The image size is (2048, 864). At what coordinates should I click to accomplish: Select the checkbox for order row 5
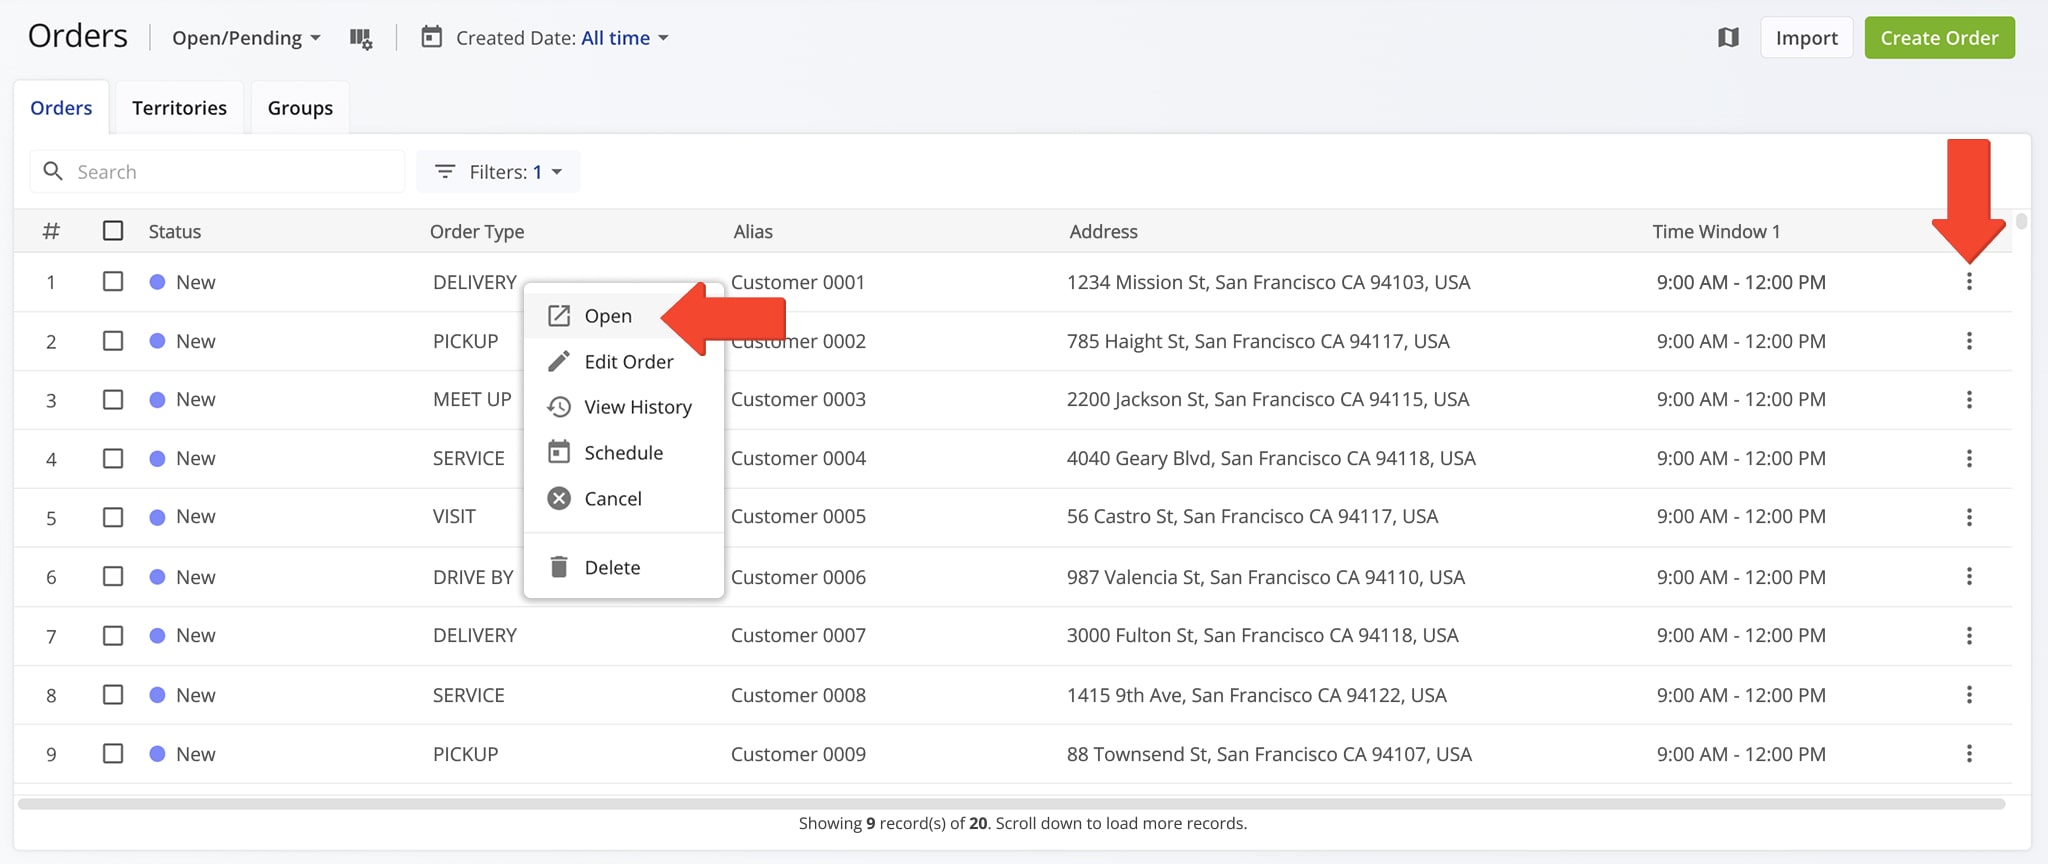(113, 517)
